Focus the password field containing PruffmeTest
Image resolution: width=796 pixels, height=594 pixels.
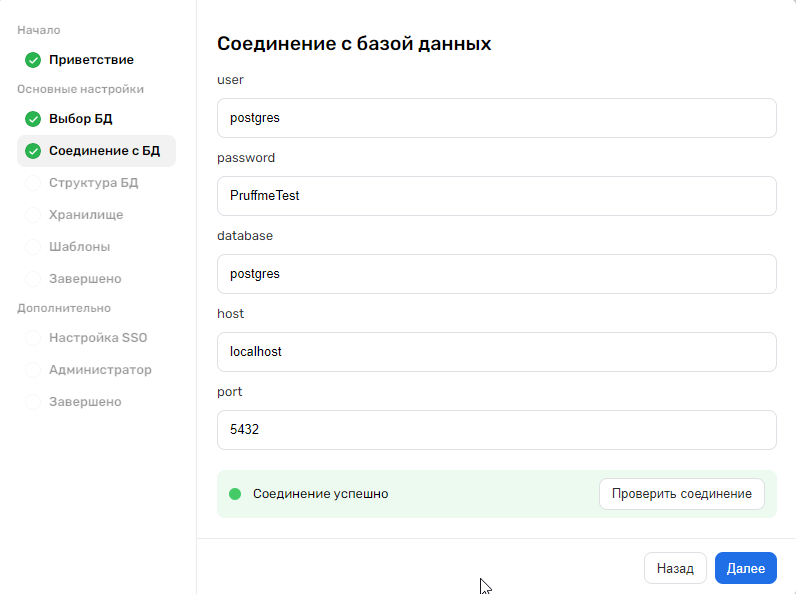pos(497,196)
